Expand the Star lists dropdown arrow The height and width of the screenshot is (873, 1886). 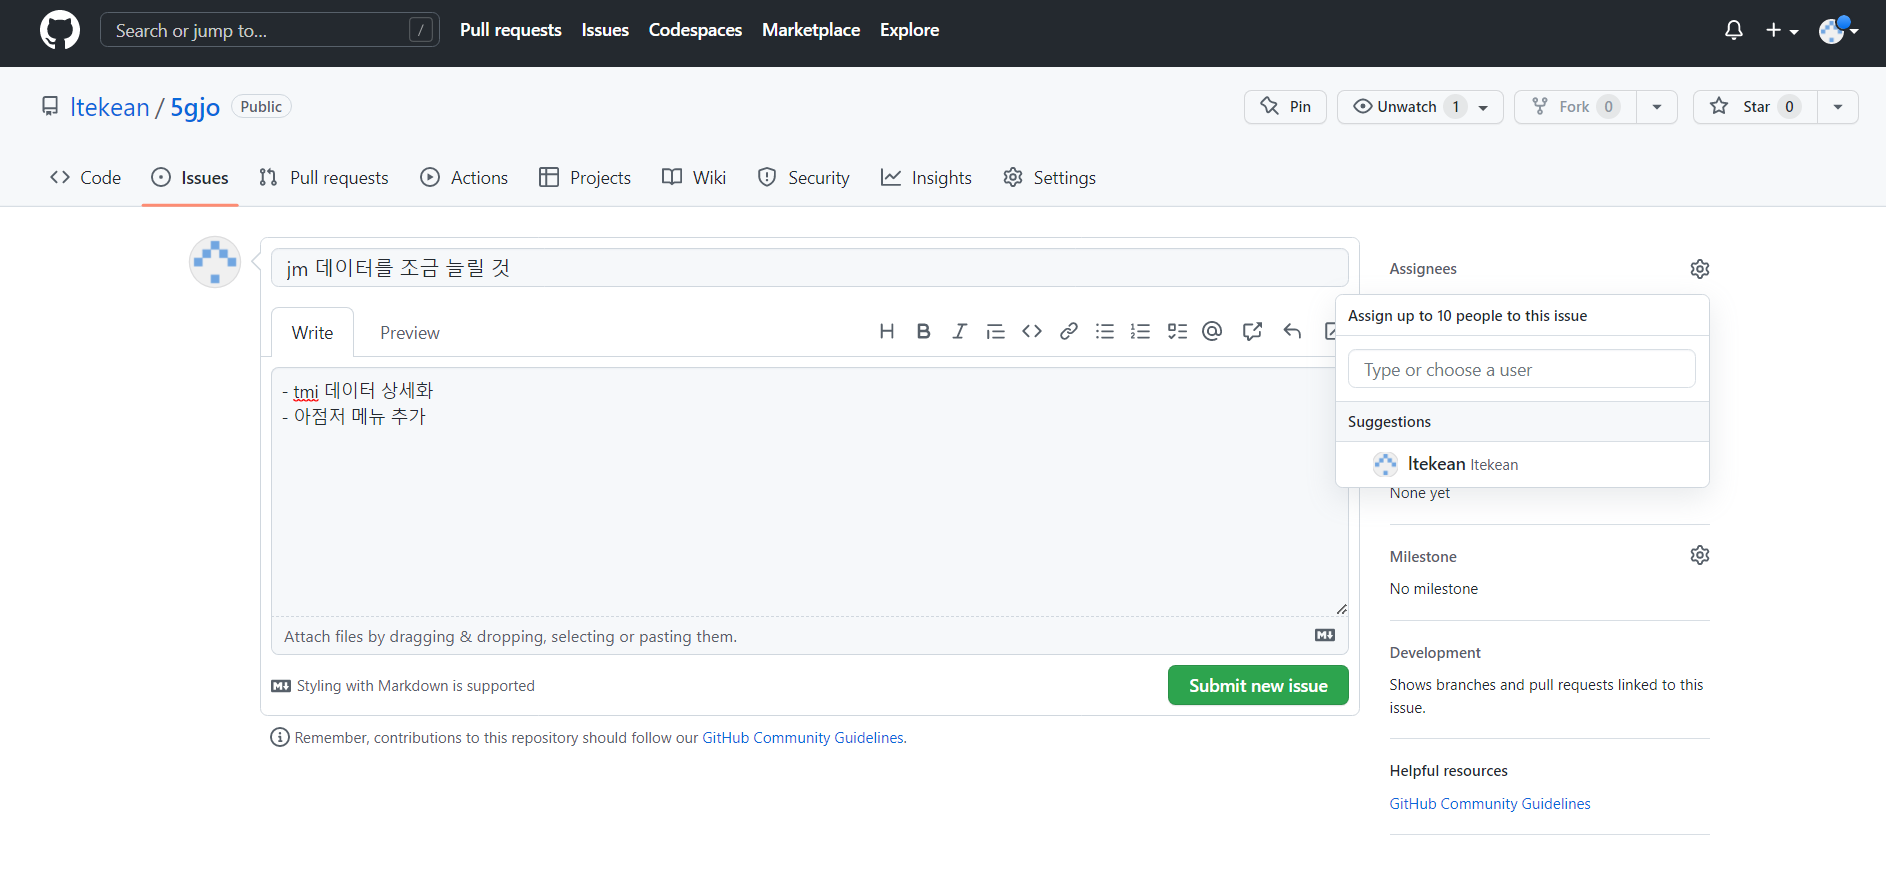(x=1838, y=107)
